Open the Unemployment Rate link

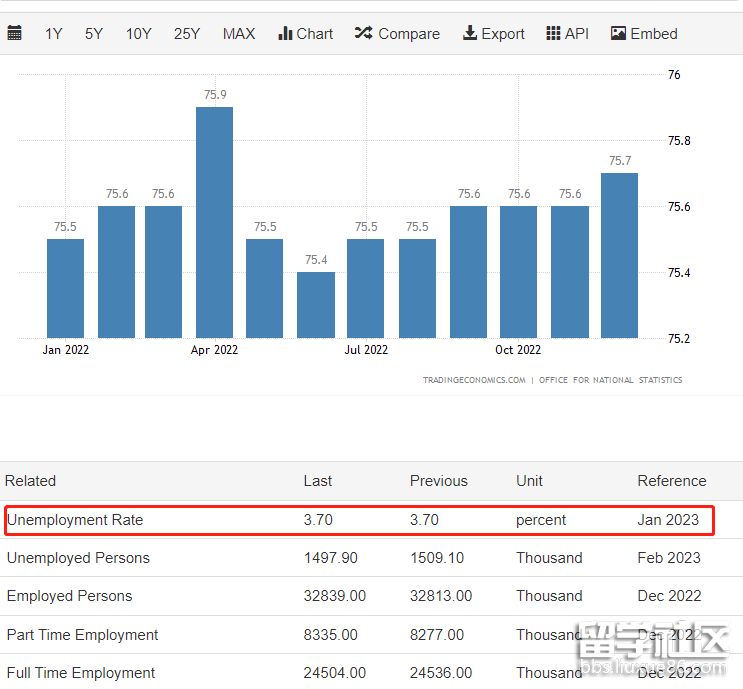click(75, 520)
